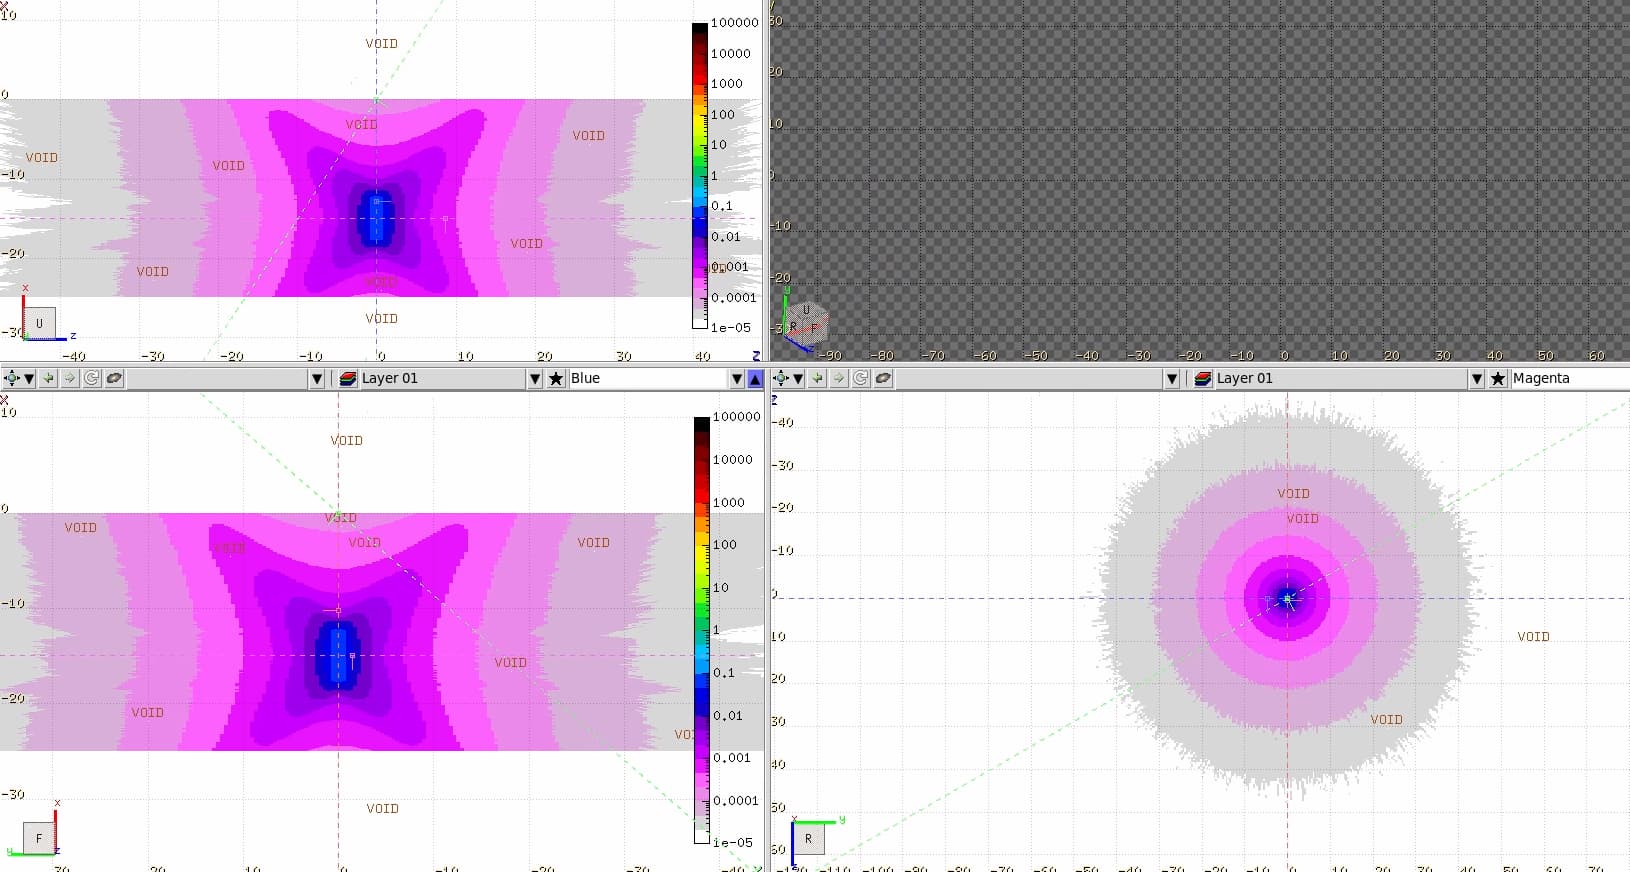This screenshot has width=1630, height=872.
Task: Go back to previous view in left toolbar
Action: pyautogui.click(x=49, y=379)
